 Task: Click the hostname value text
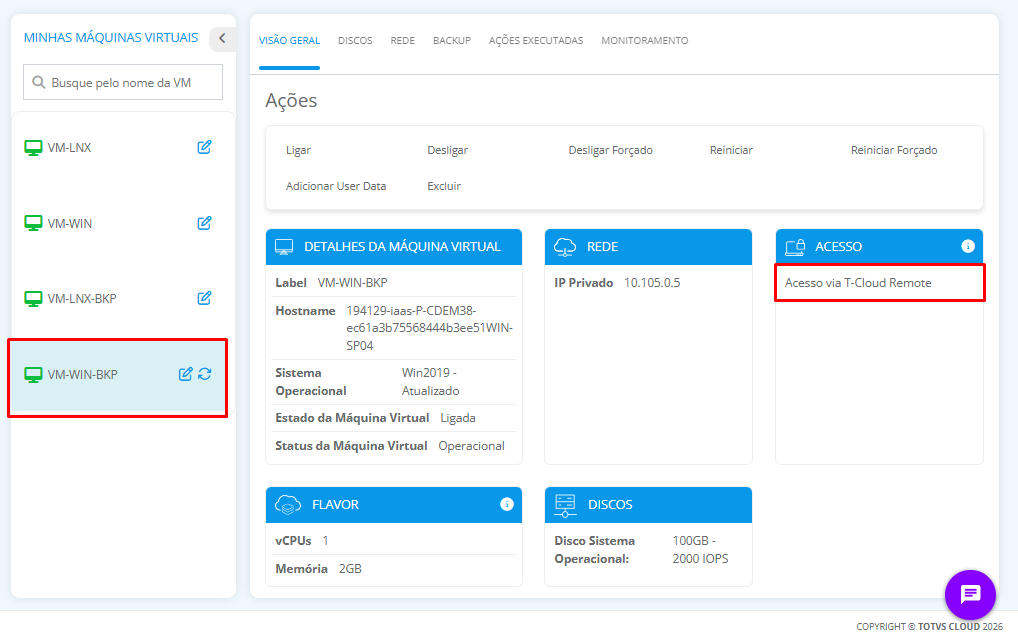click(430, 328)
